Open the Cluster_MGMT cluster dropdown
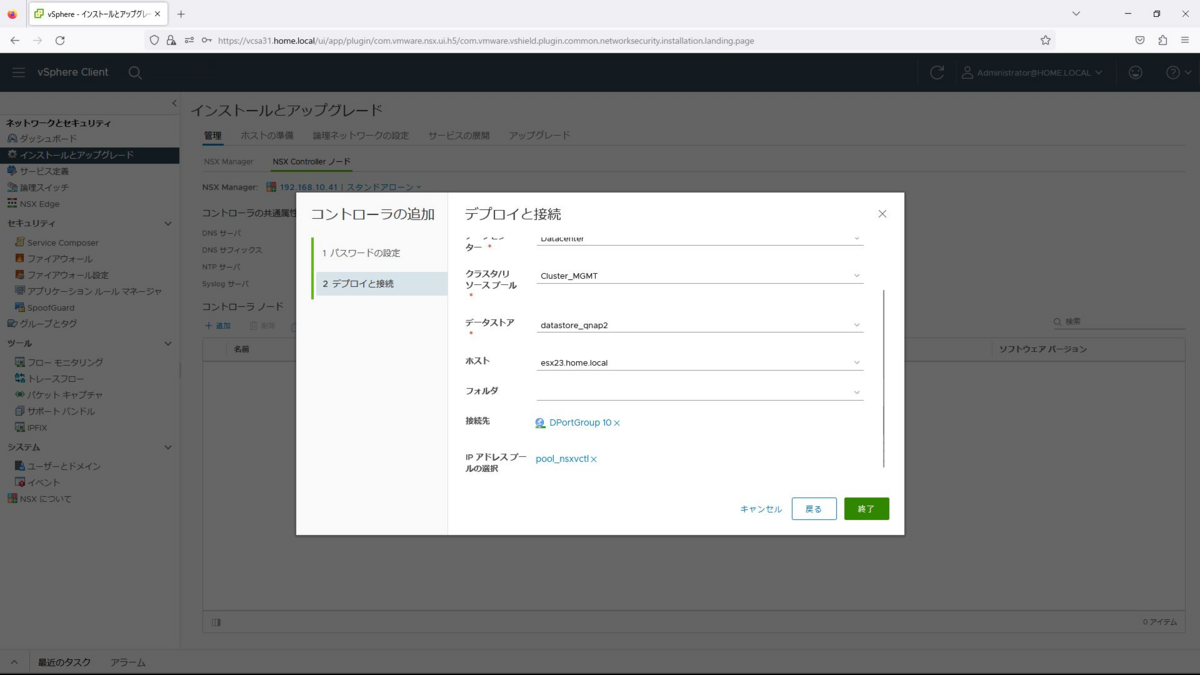The width and height of the screenshot is (1200, 675). point(699,275)
